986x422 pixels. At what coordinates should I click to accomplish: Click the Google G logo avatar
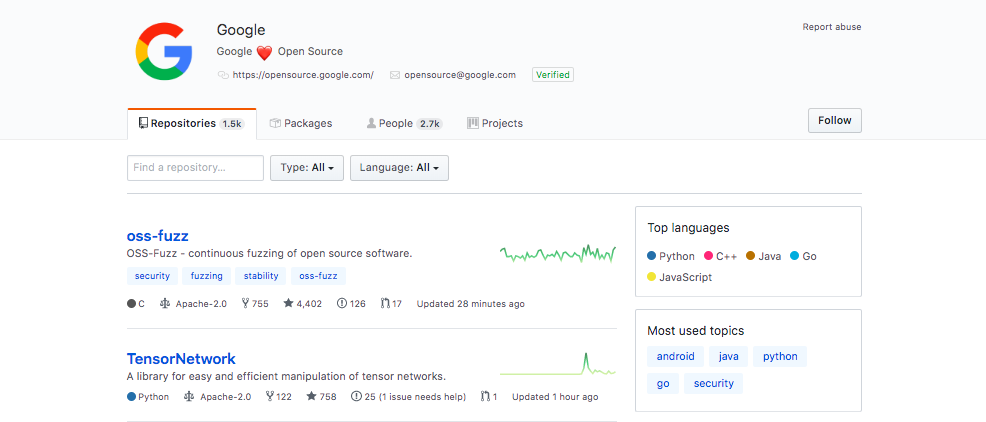coord(163,51)
